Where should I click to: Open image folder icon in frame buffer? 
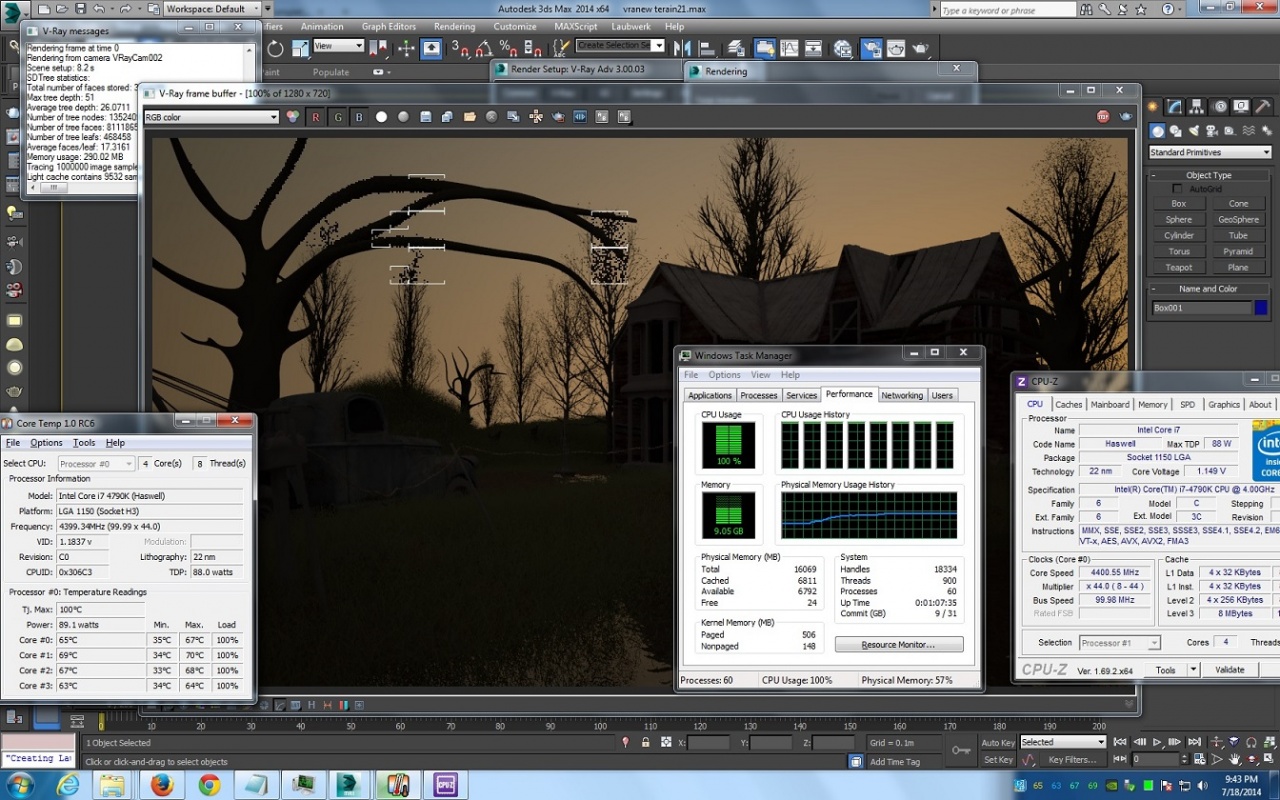pyautogui.click(x=470, y=117)
